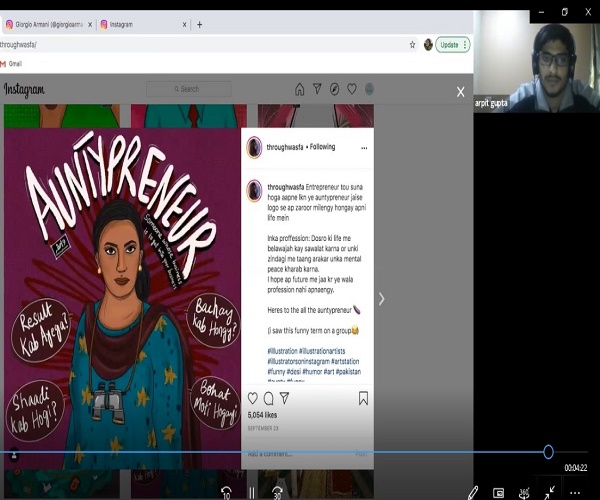This screenshot has width=600, height=500.
Task: Go to next post with right chevron
Action: tap(382, 299)
